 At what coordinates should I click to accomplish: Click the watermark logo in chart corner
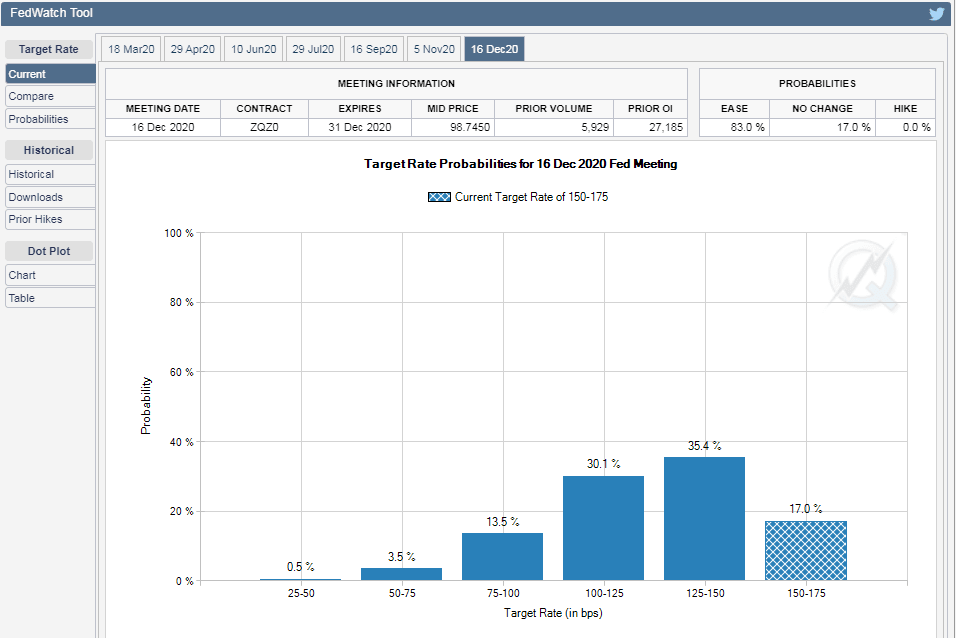[x=862, y=276]
